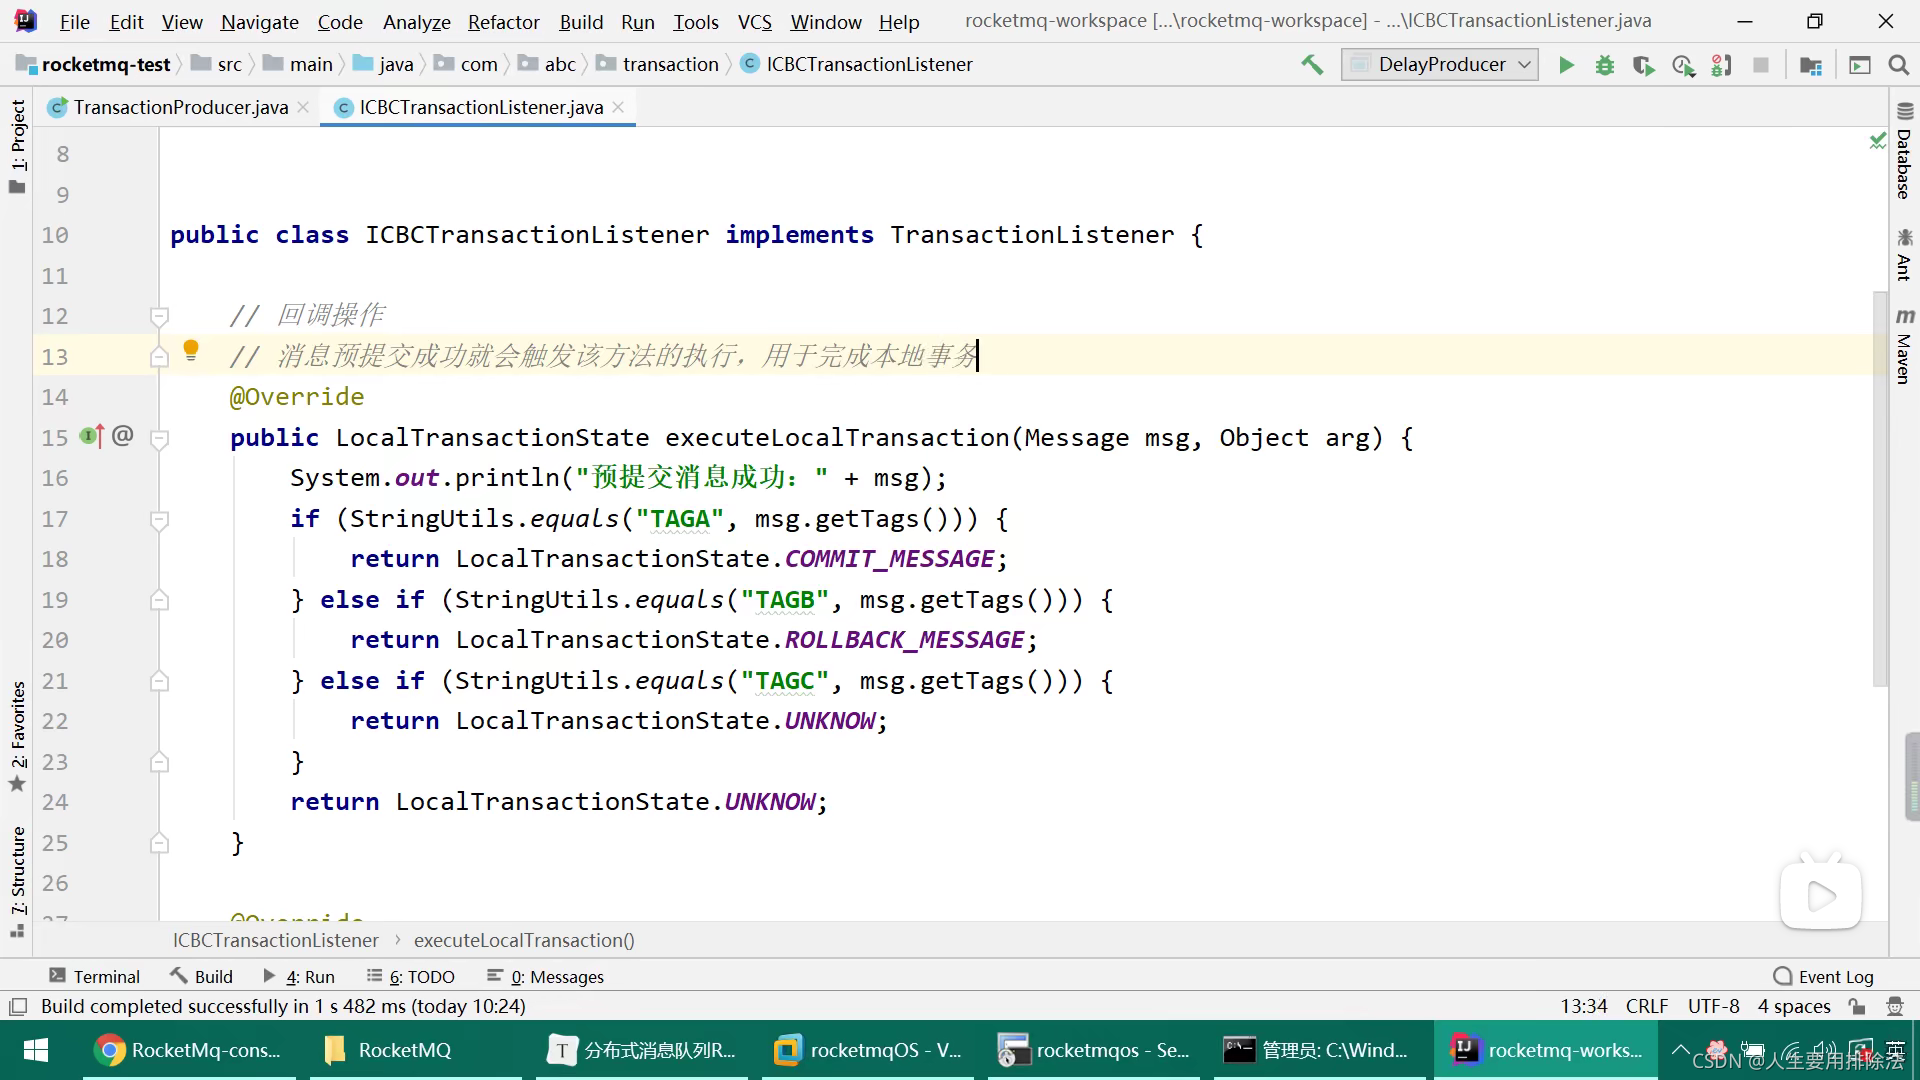Click the @ annotation gutter mark on line 15

click(122, 436)
